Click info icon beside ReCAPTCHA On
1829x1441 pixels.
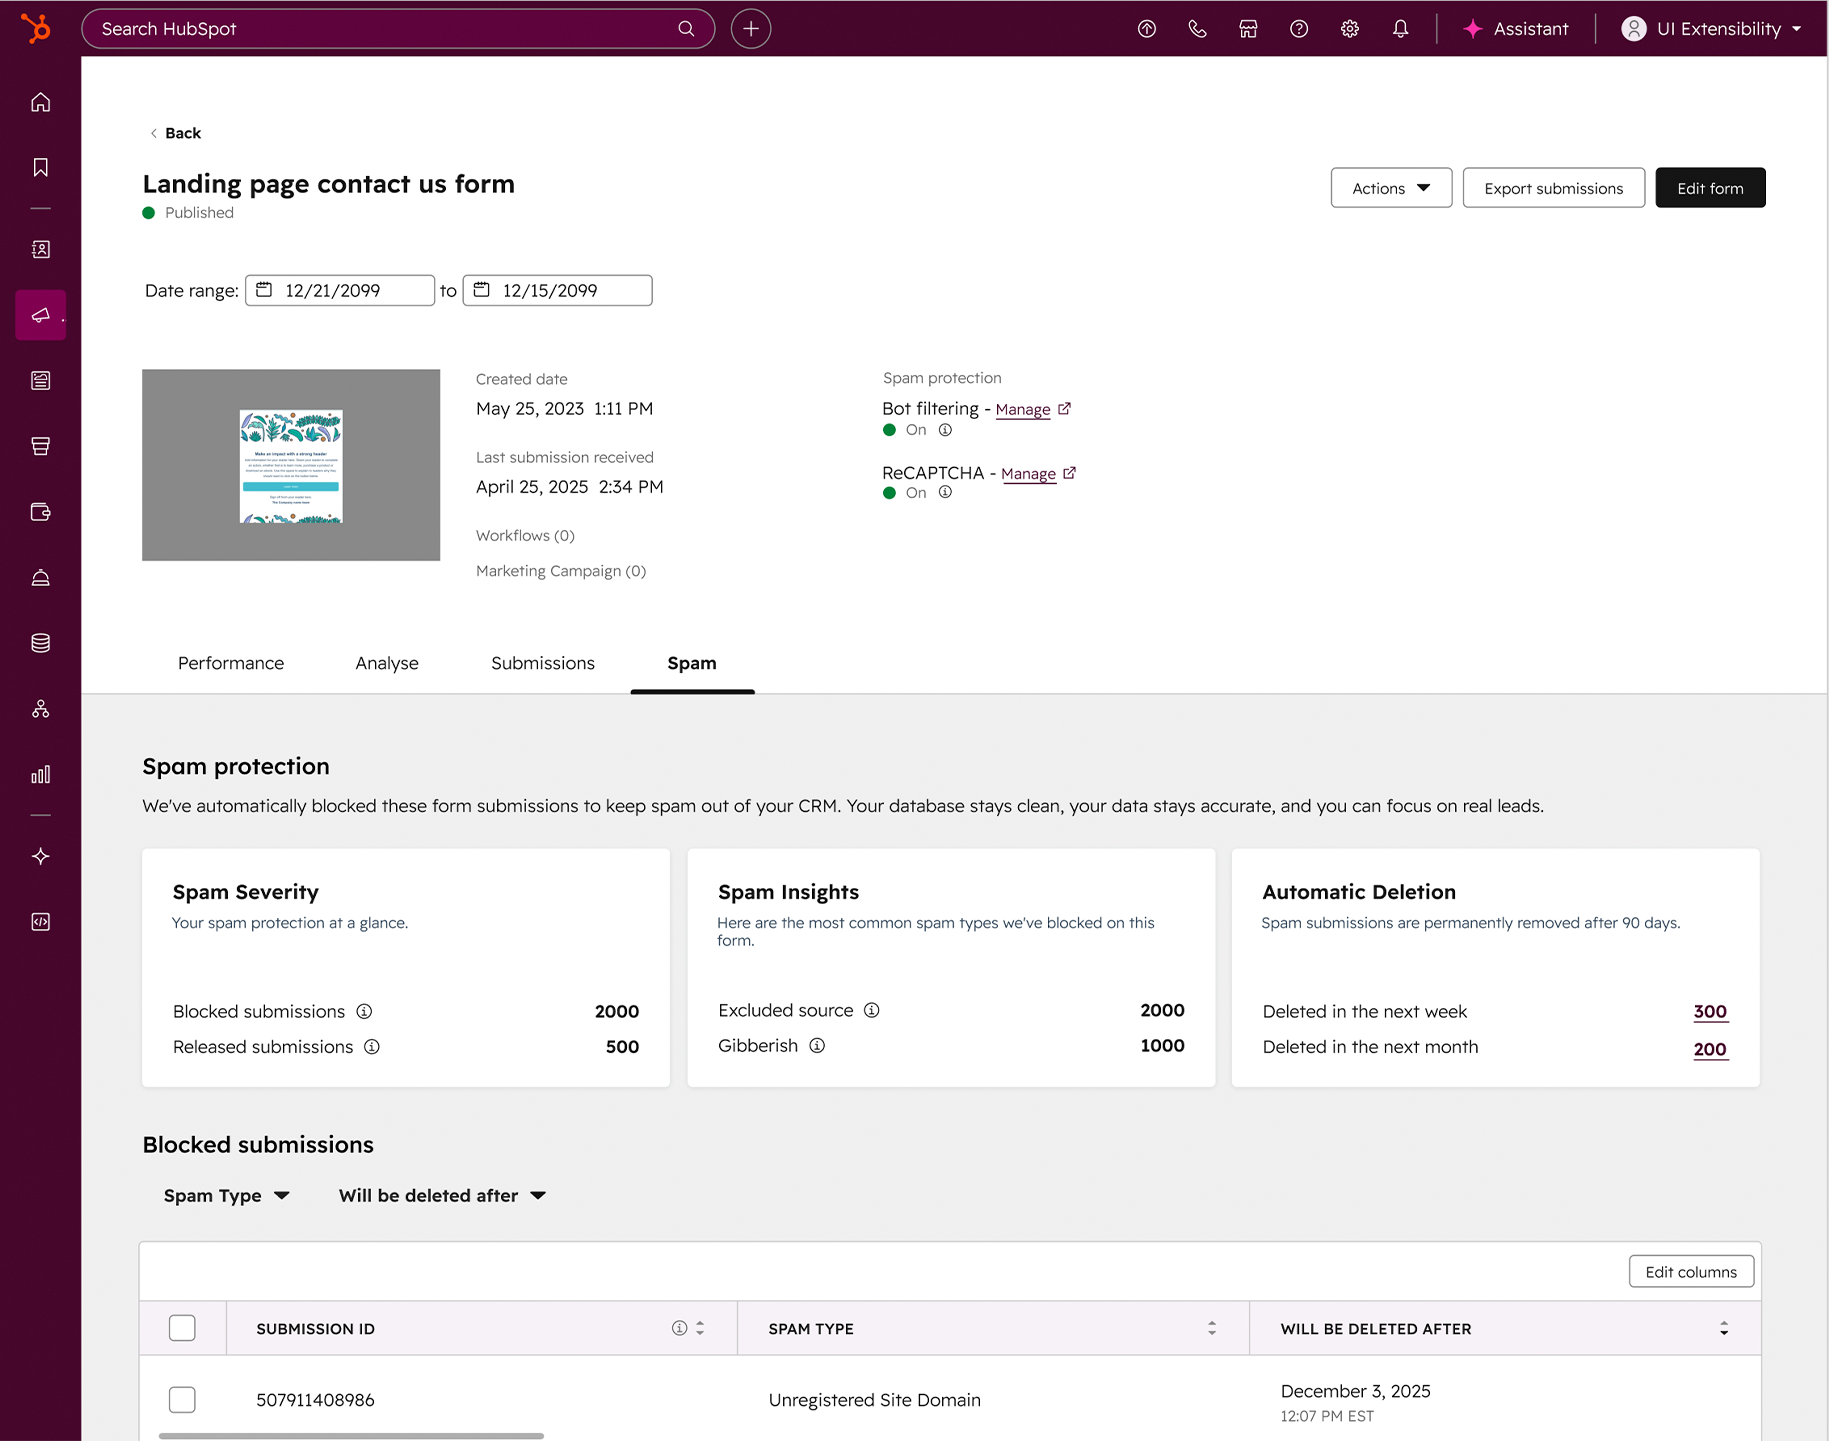pos(945,492)
